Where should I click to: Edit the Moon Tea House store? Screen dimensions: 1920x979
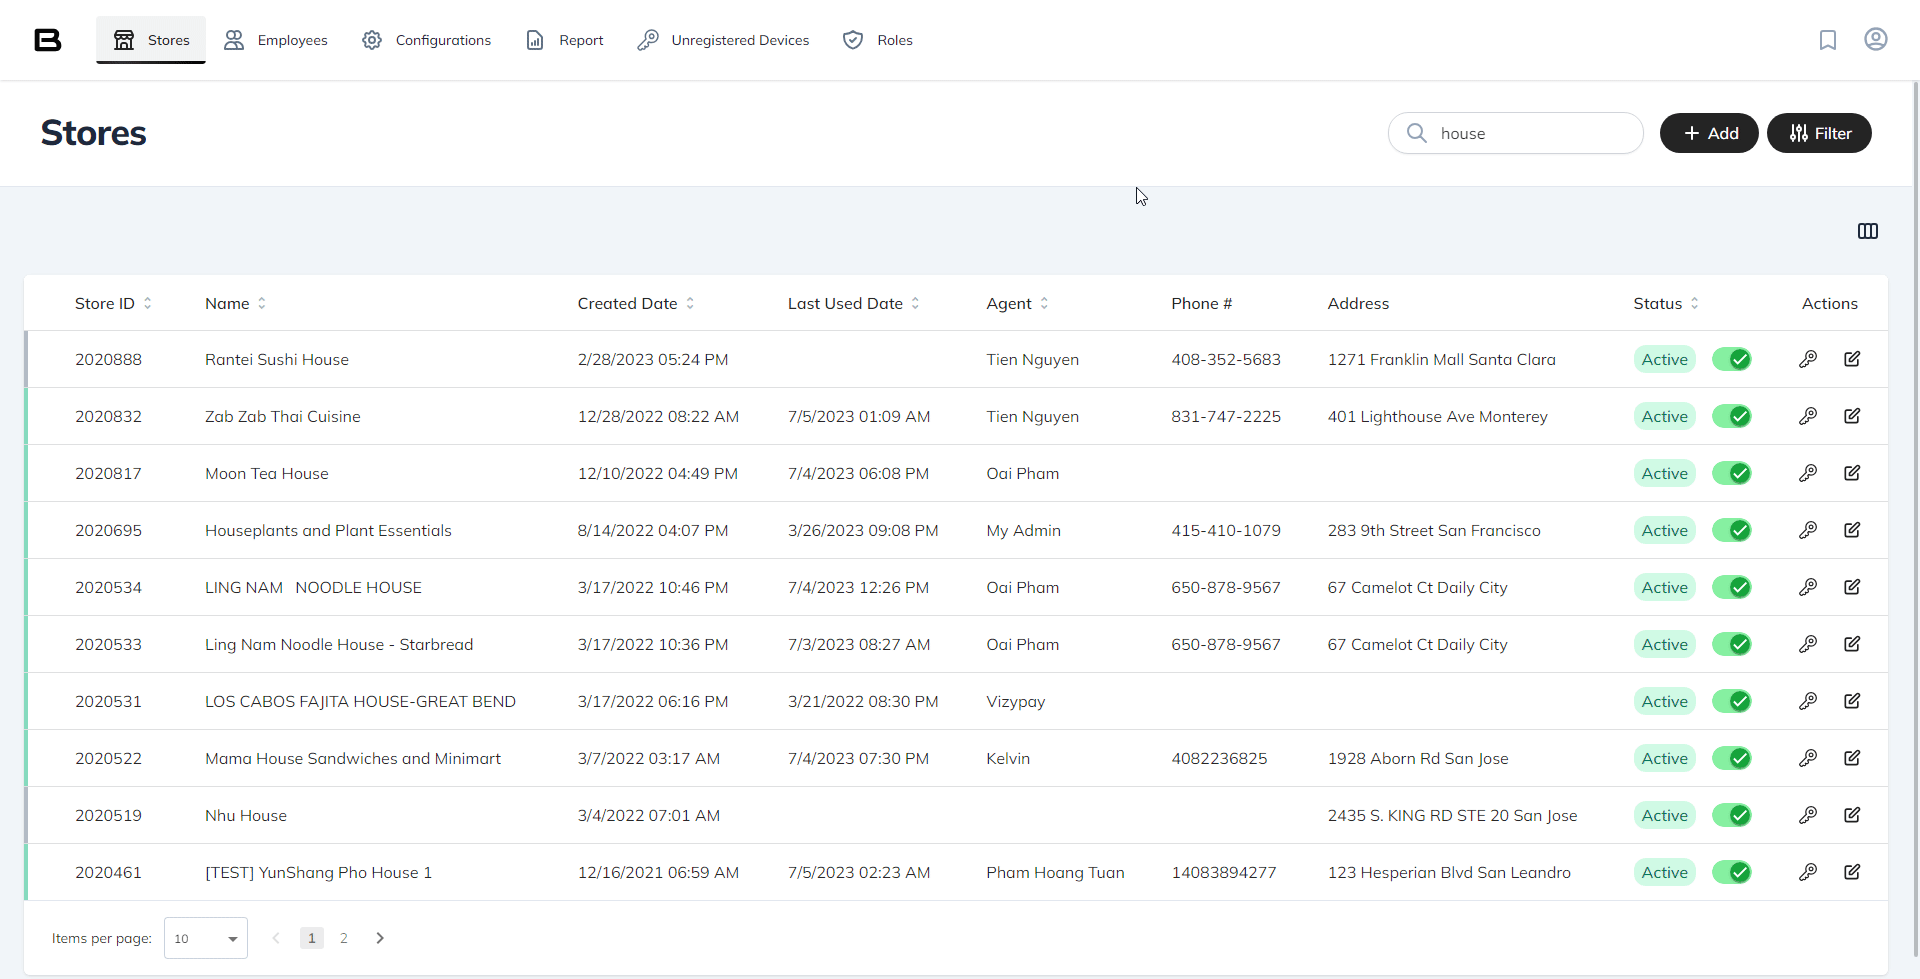coord(1852,473)
